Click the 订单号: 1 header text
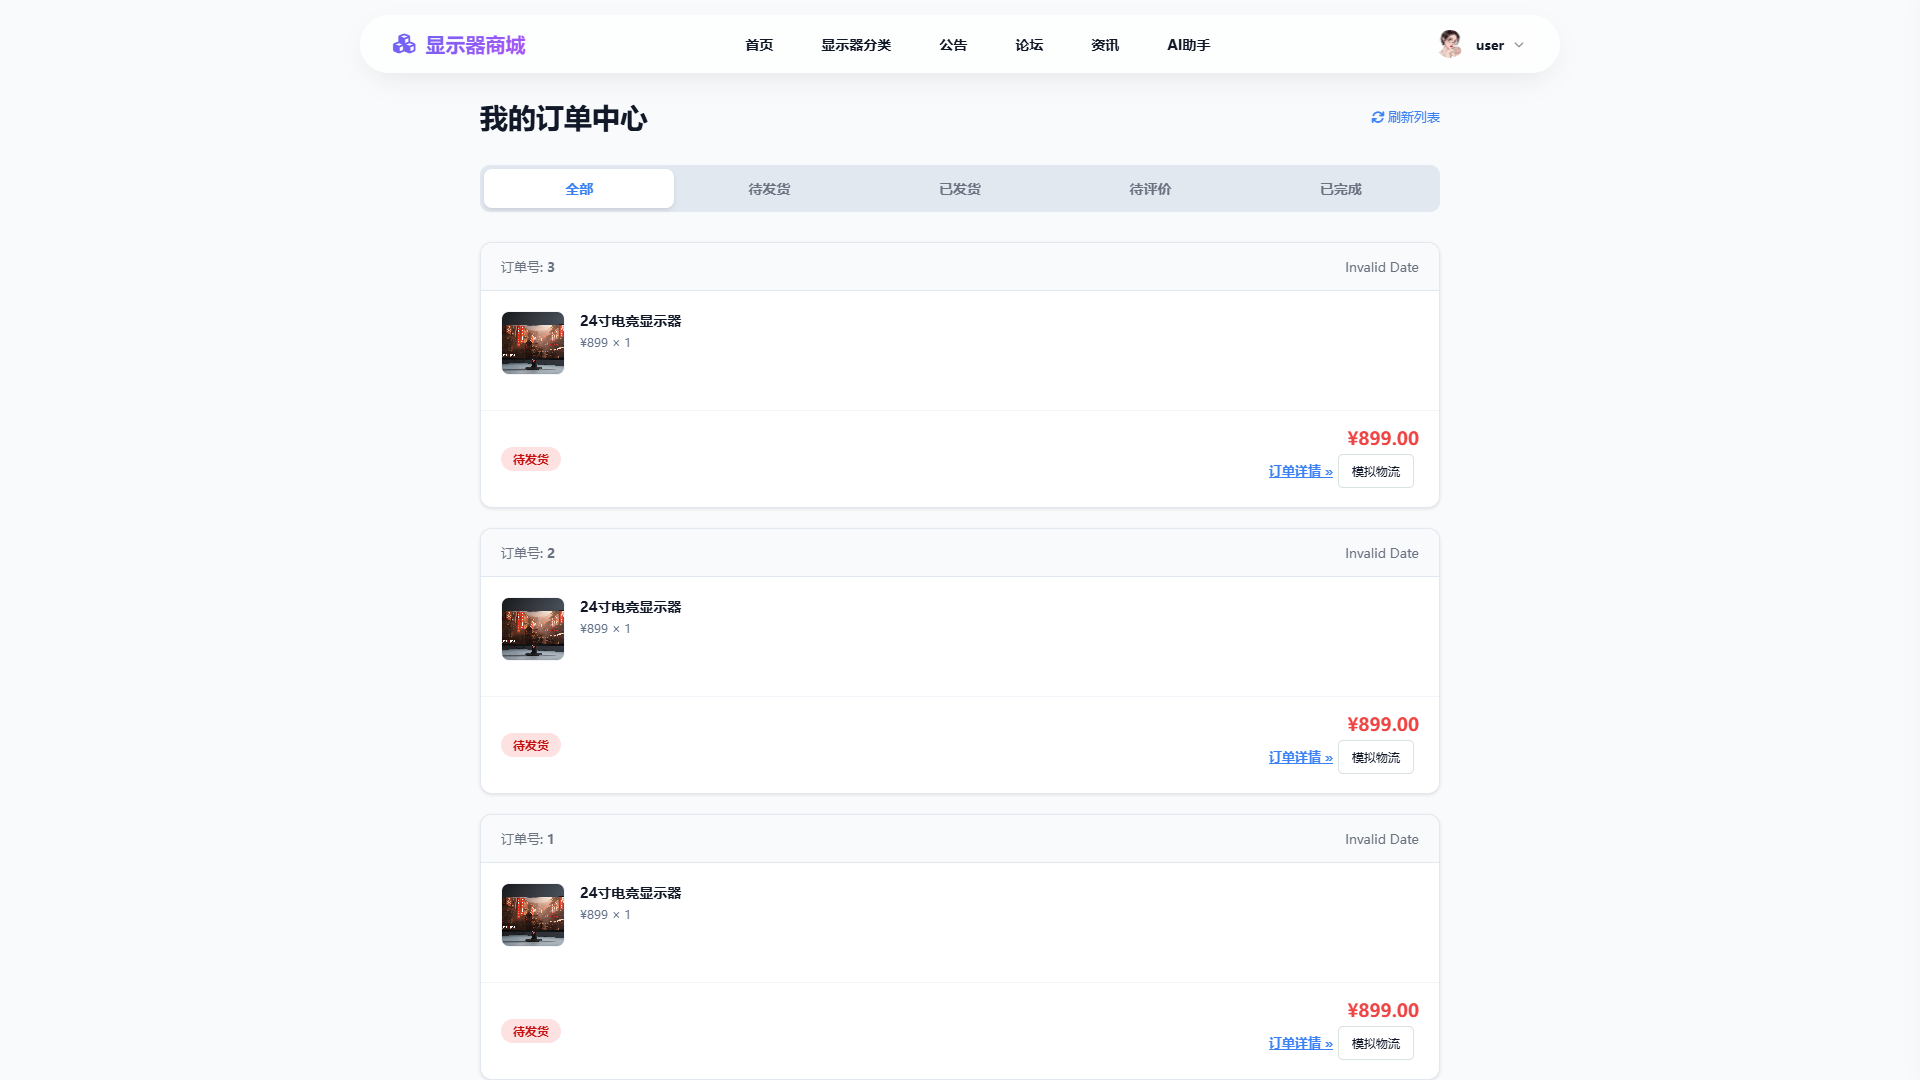Screen dimensions: 1920x1080 [528, 839]
